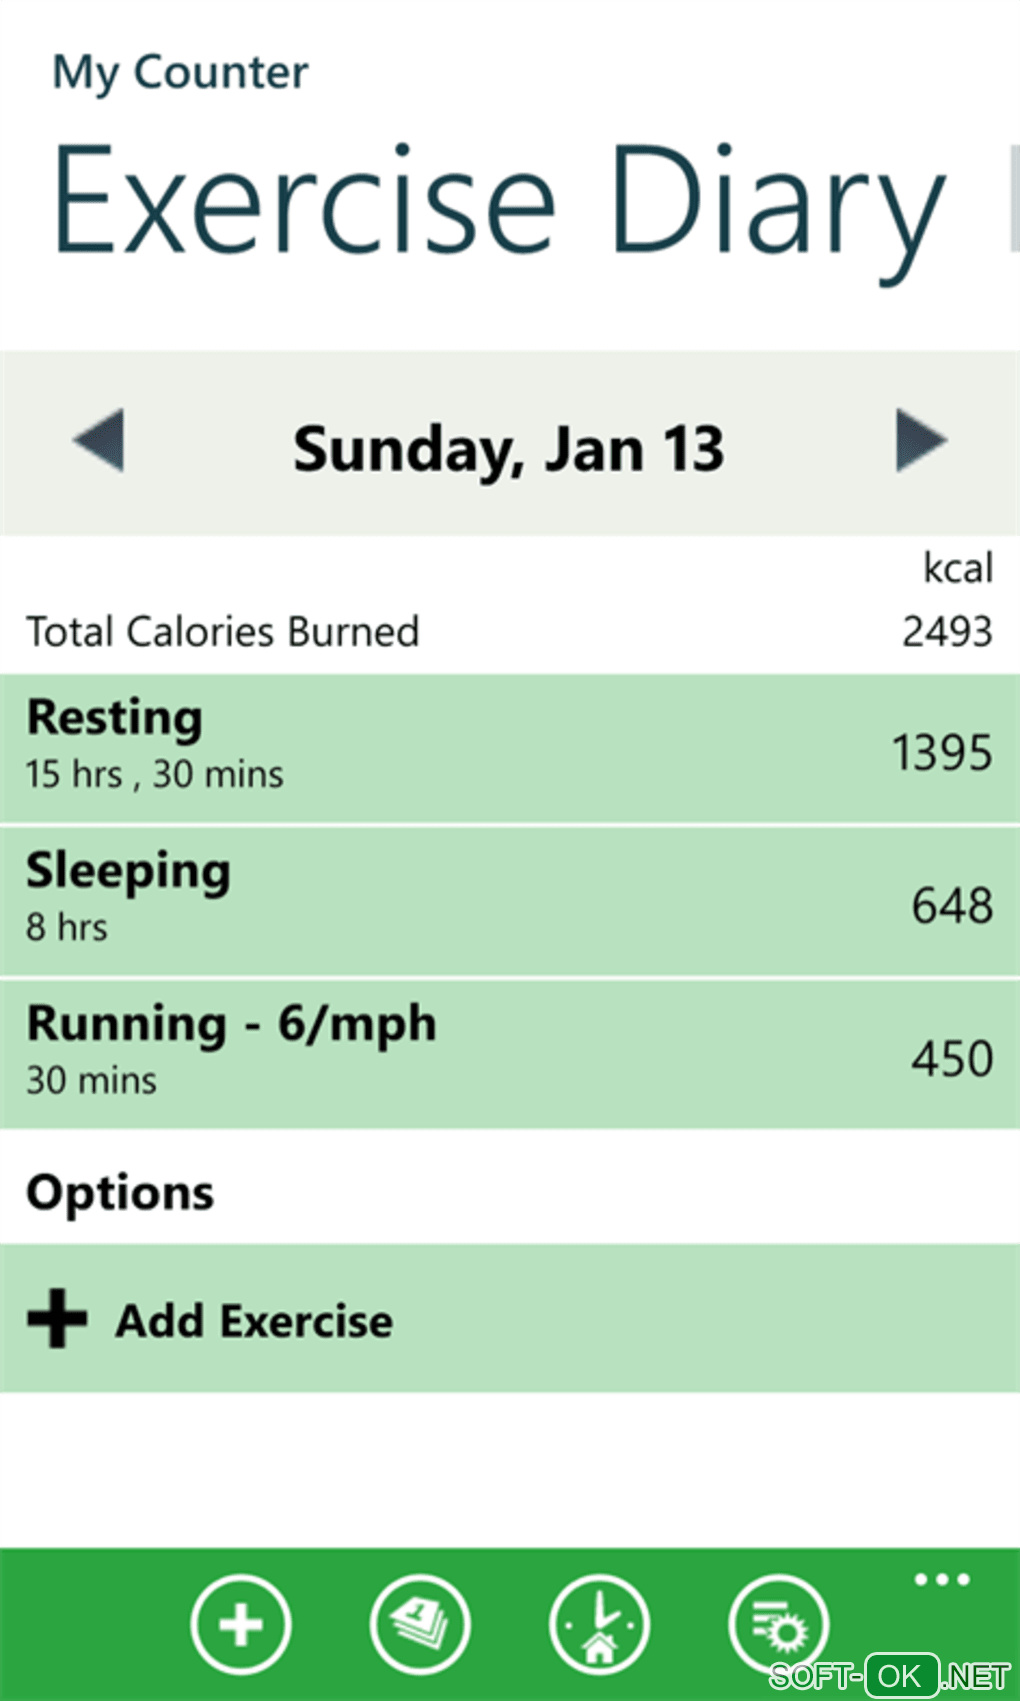Go to next day with right arrow
1020x1701 pixels.
[x=920, y=440]
